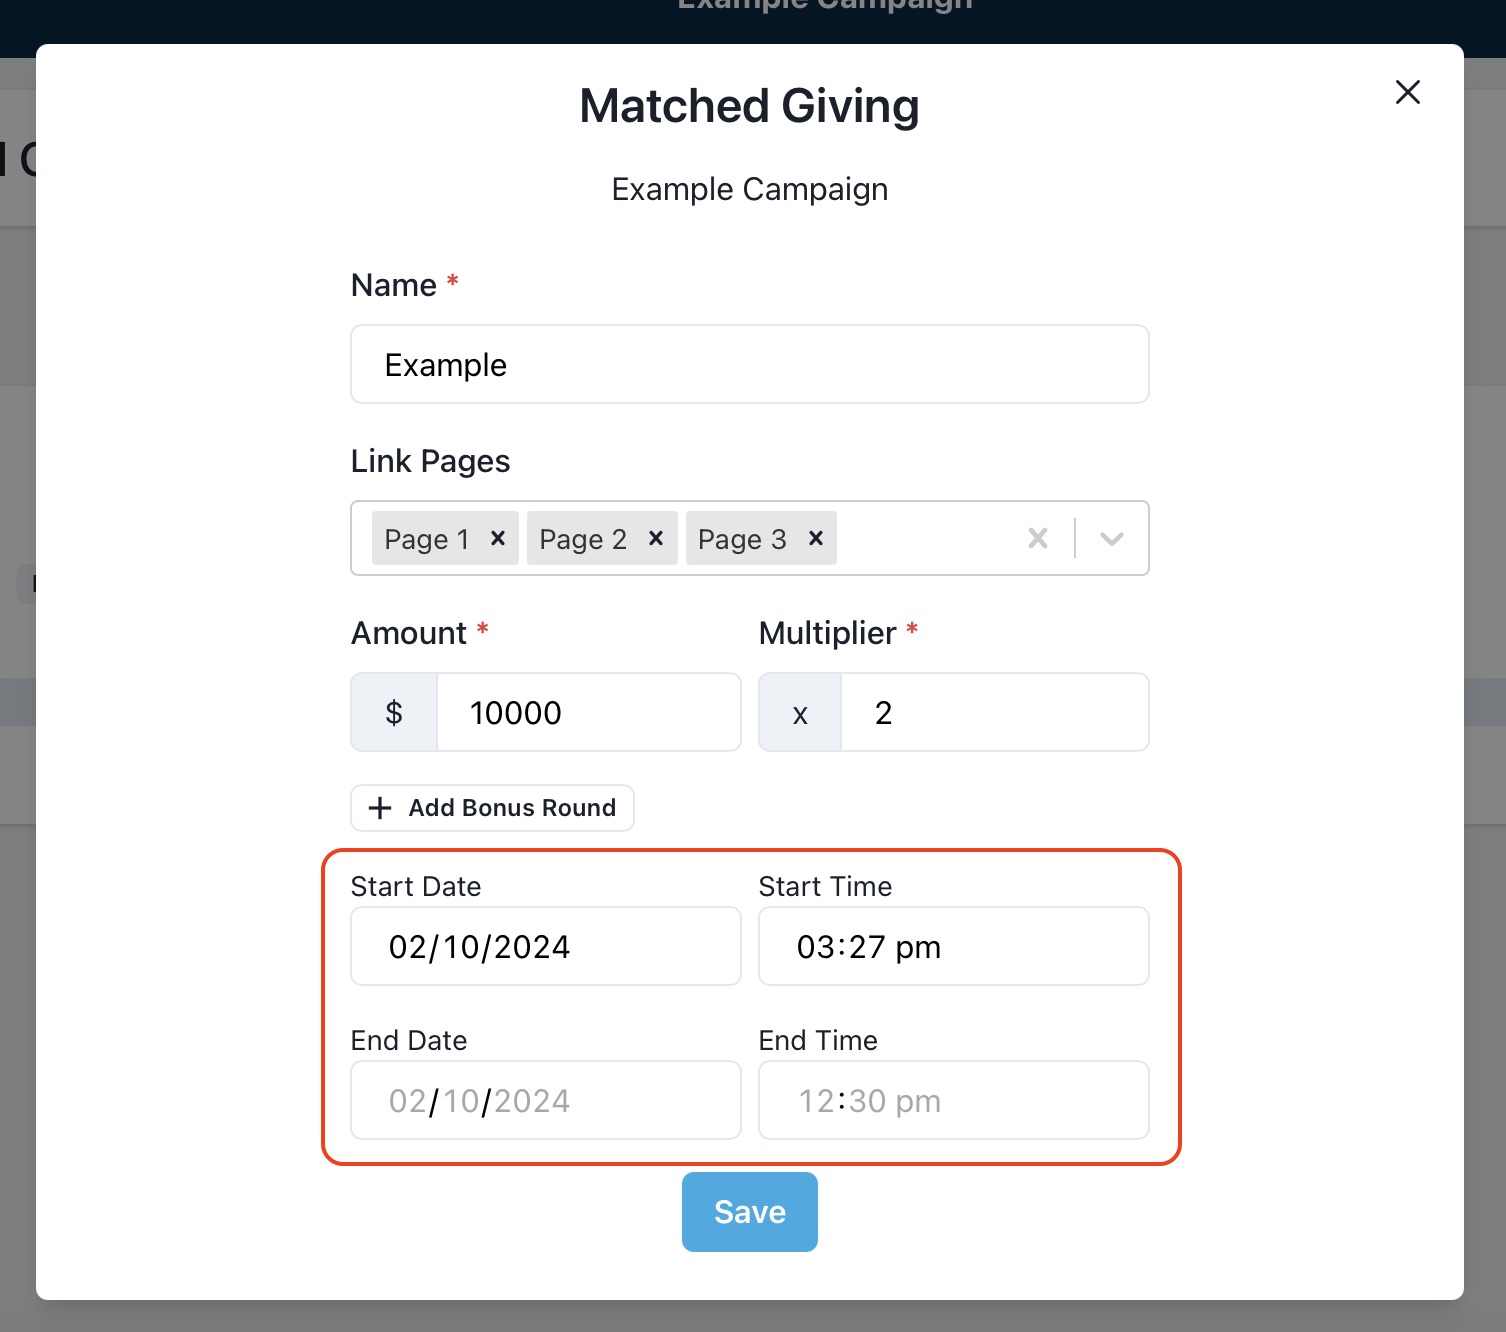
Task: Clear all linked pages
Action: 1038,538
